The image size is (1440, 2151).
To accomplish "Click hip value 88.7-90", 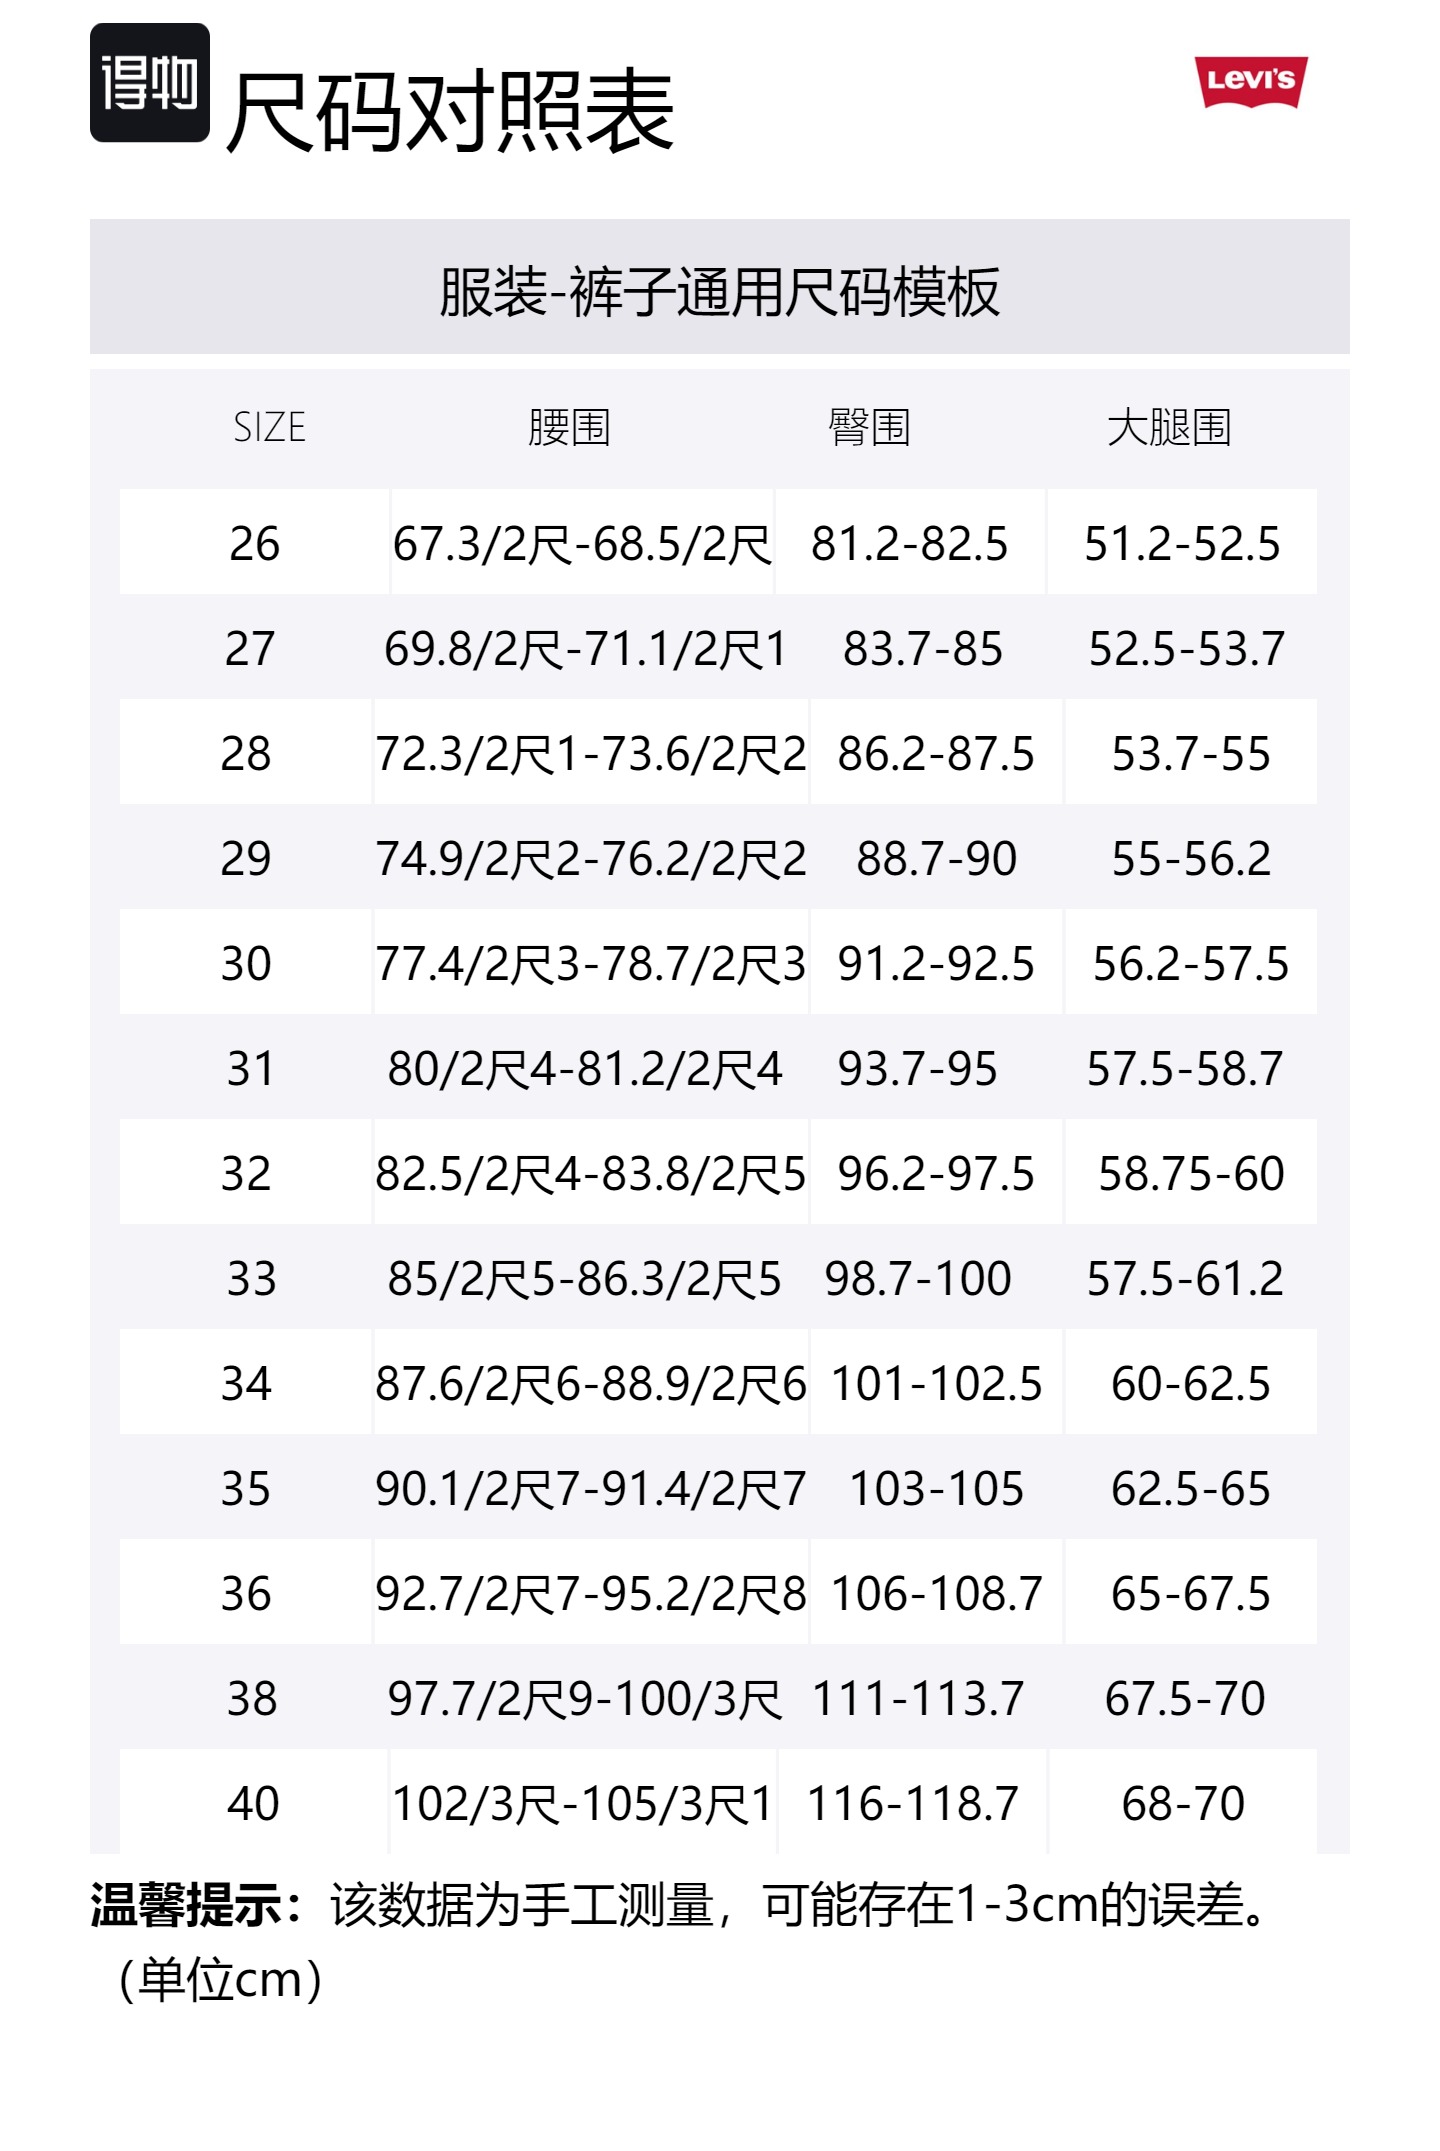I will point(937,859).
